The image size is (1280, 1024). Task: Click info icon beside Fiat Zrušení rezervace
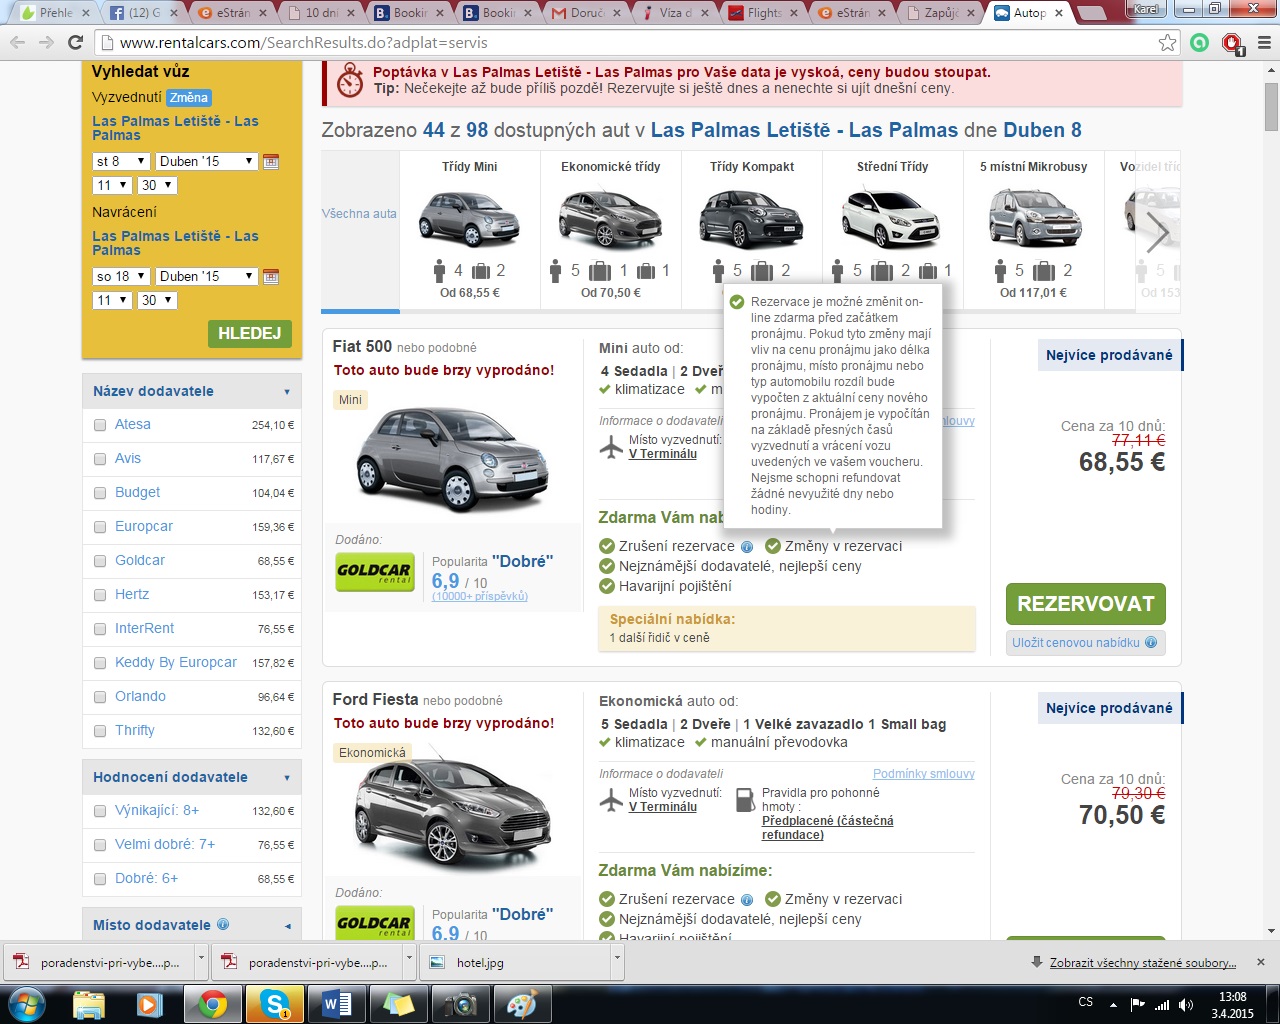pos(746,547)
